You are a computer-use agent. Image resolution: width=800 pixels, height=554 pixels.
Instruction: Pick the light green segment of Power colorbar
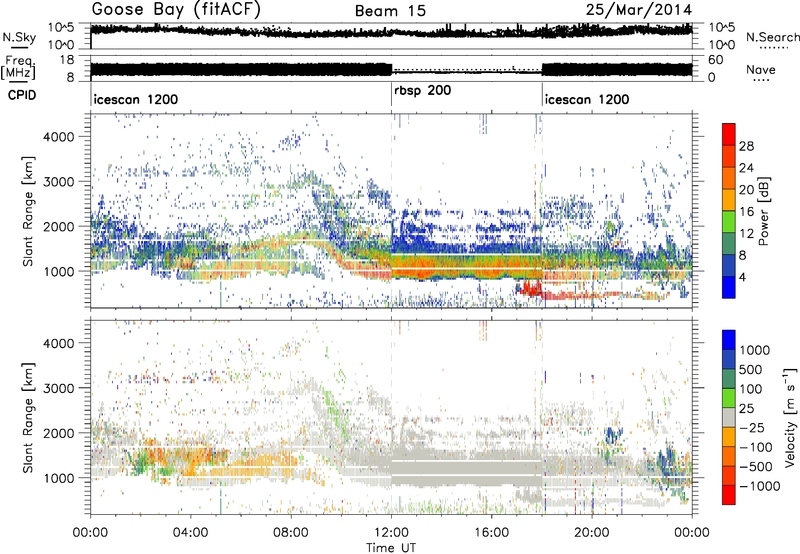tap(729, 222)
